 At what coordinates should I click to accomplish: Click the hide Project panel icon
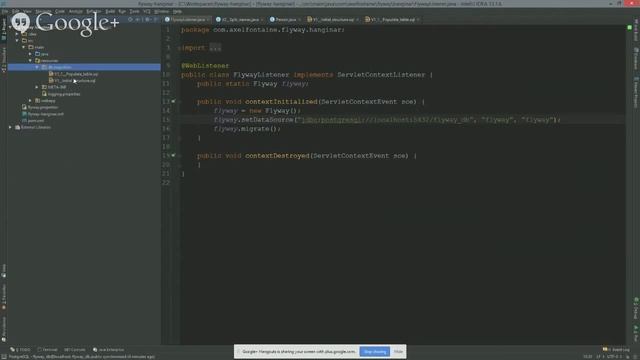click(156, 19)
